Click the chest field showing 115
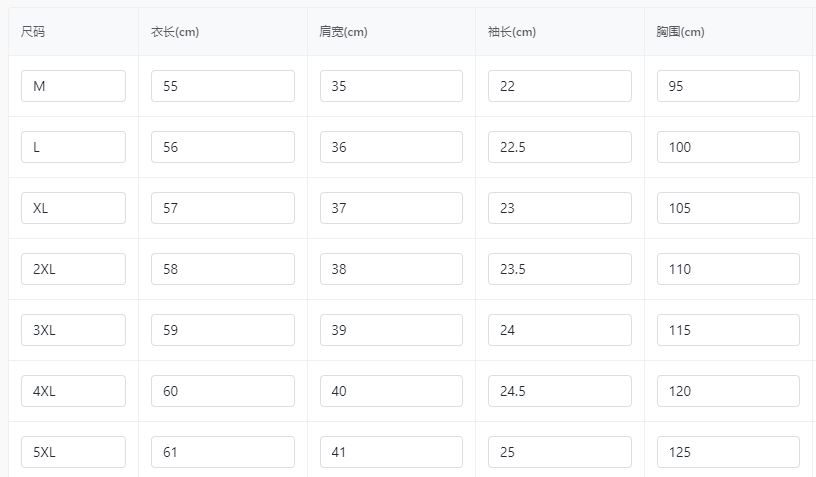816x477 pixels. [729, 330]
